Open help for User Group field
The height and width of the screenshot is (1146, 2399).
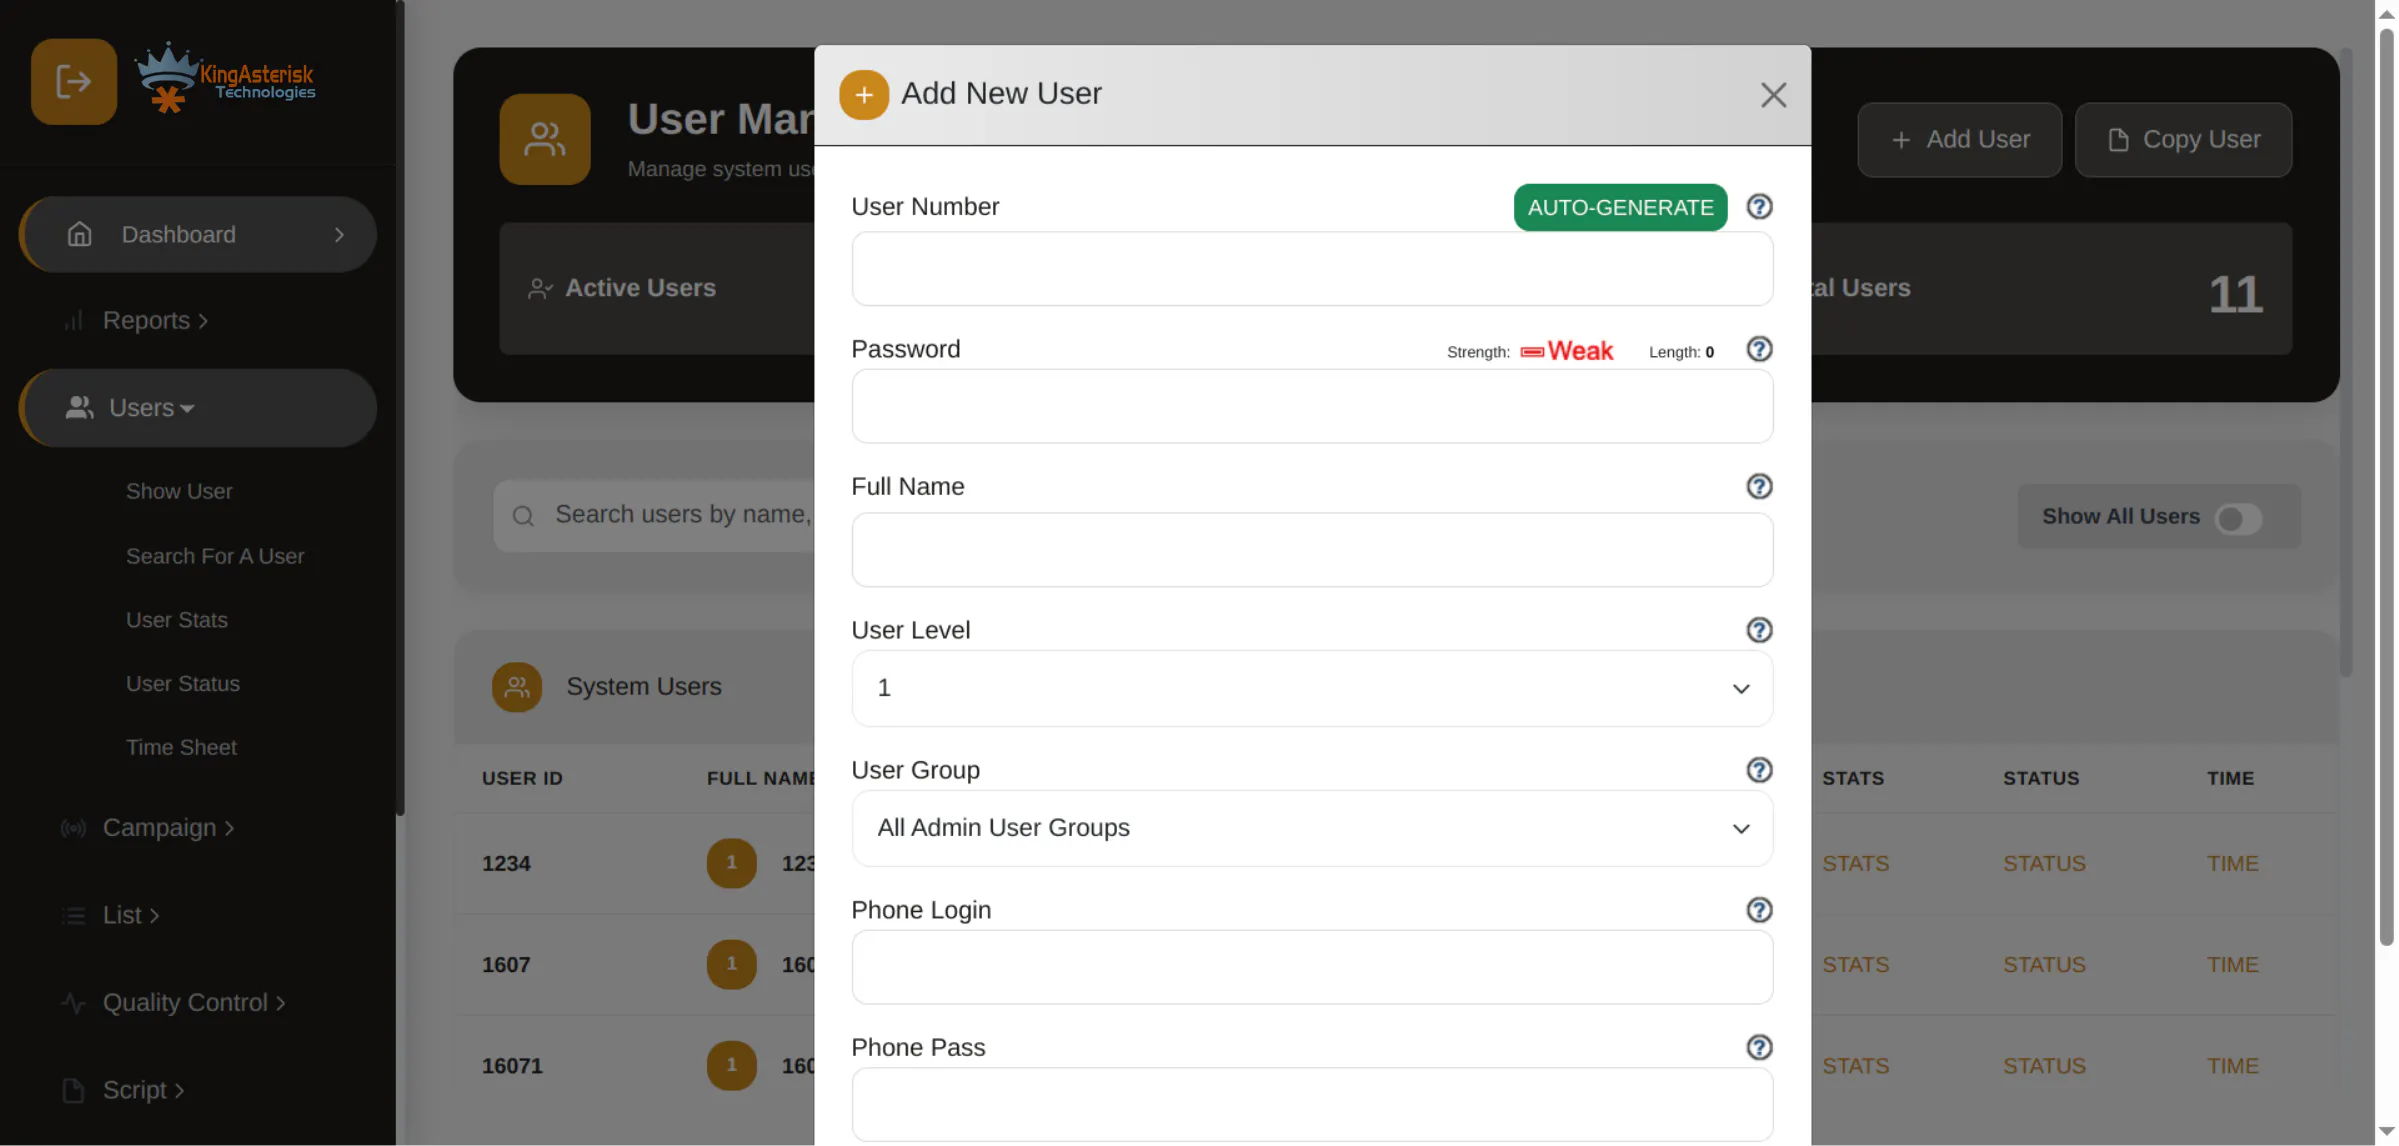[x=1759, y=770]
